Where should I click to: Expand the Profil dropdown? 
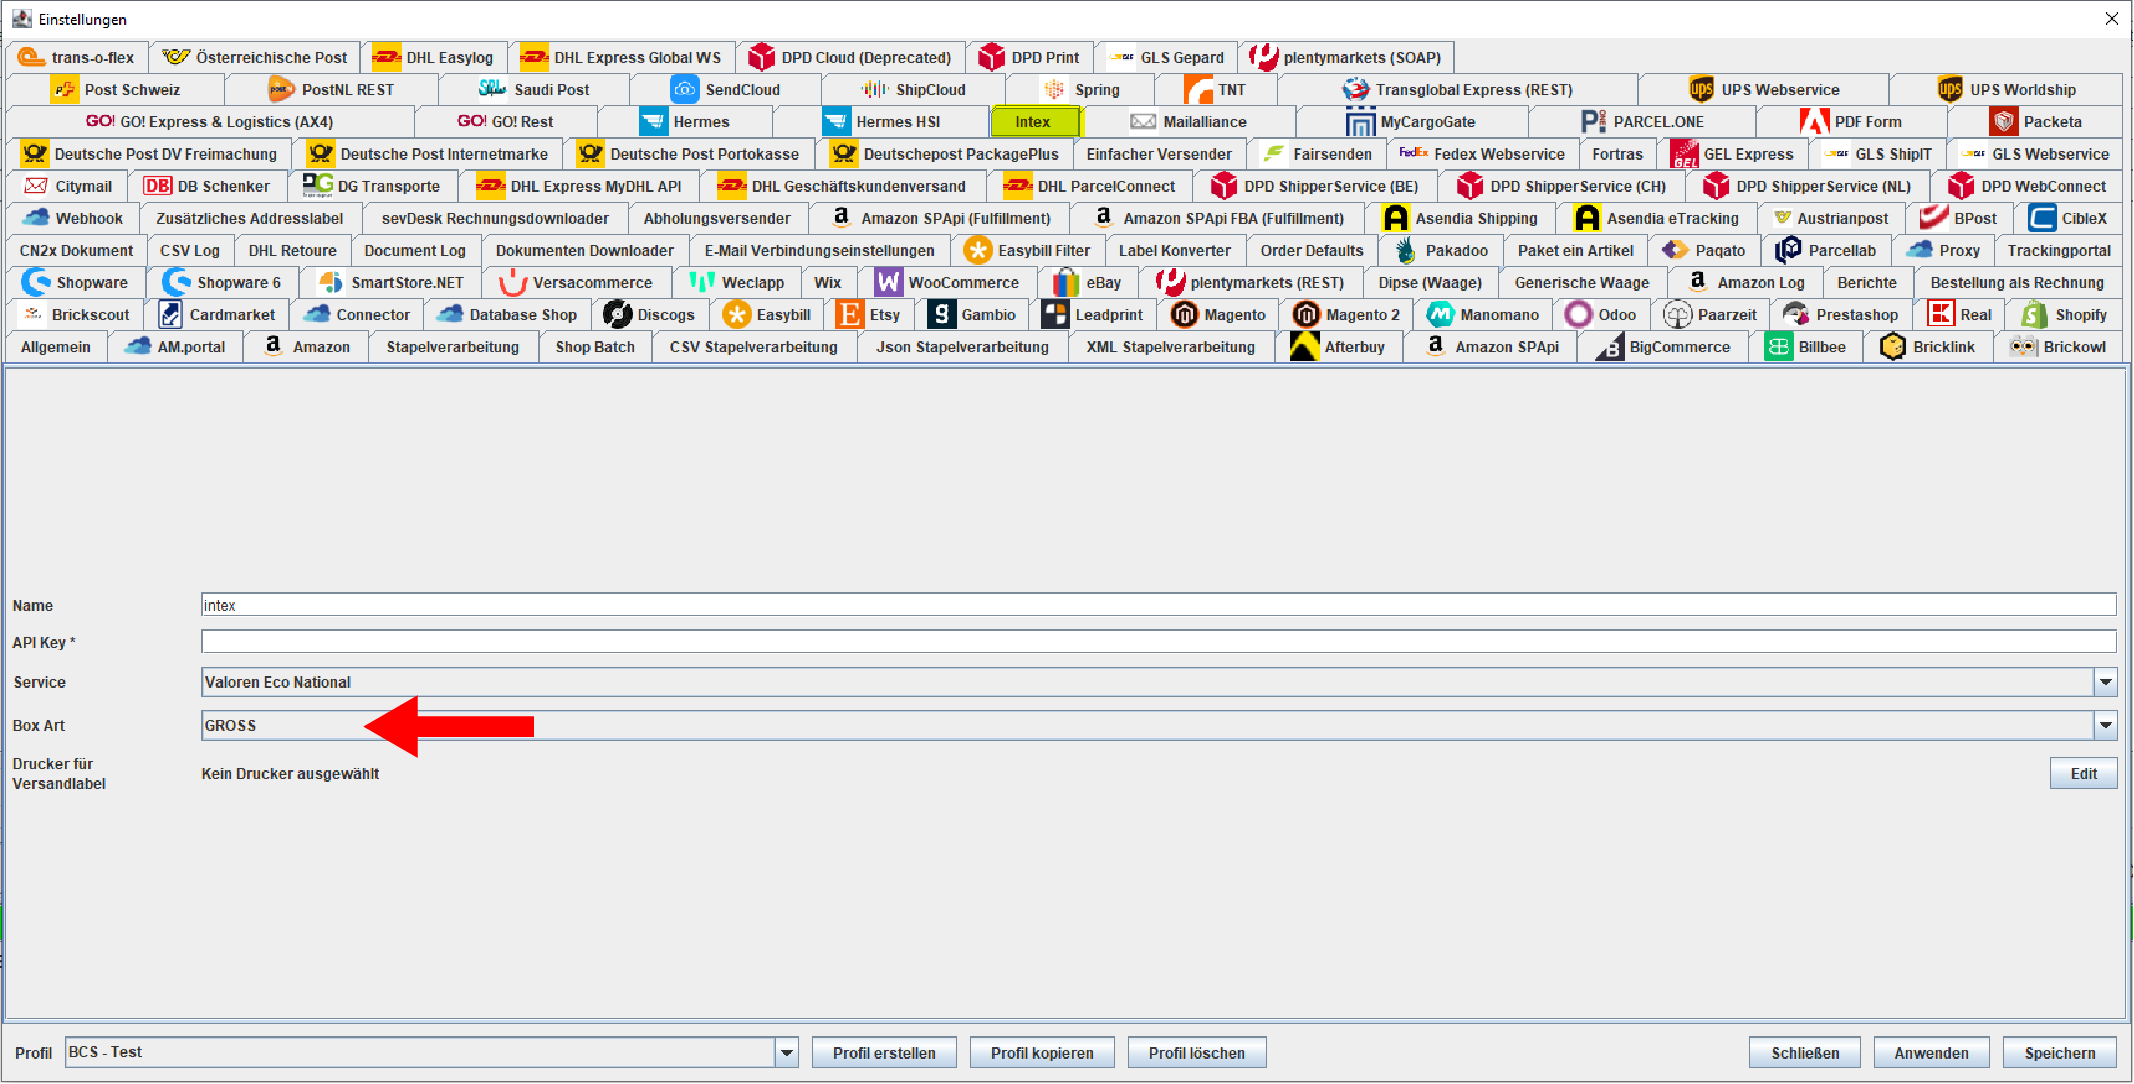[x=787, y=1053]
